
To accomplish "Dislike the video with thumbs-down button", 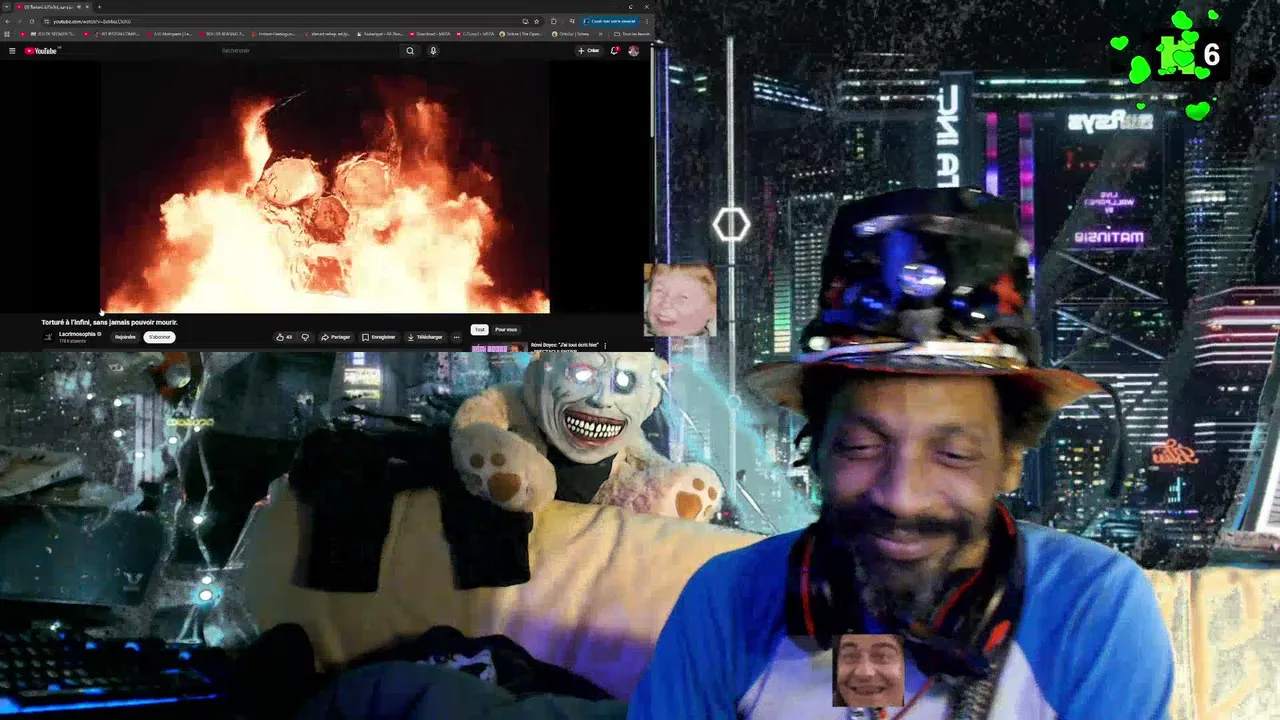I will (305, 337).
